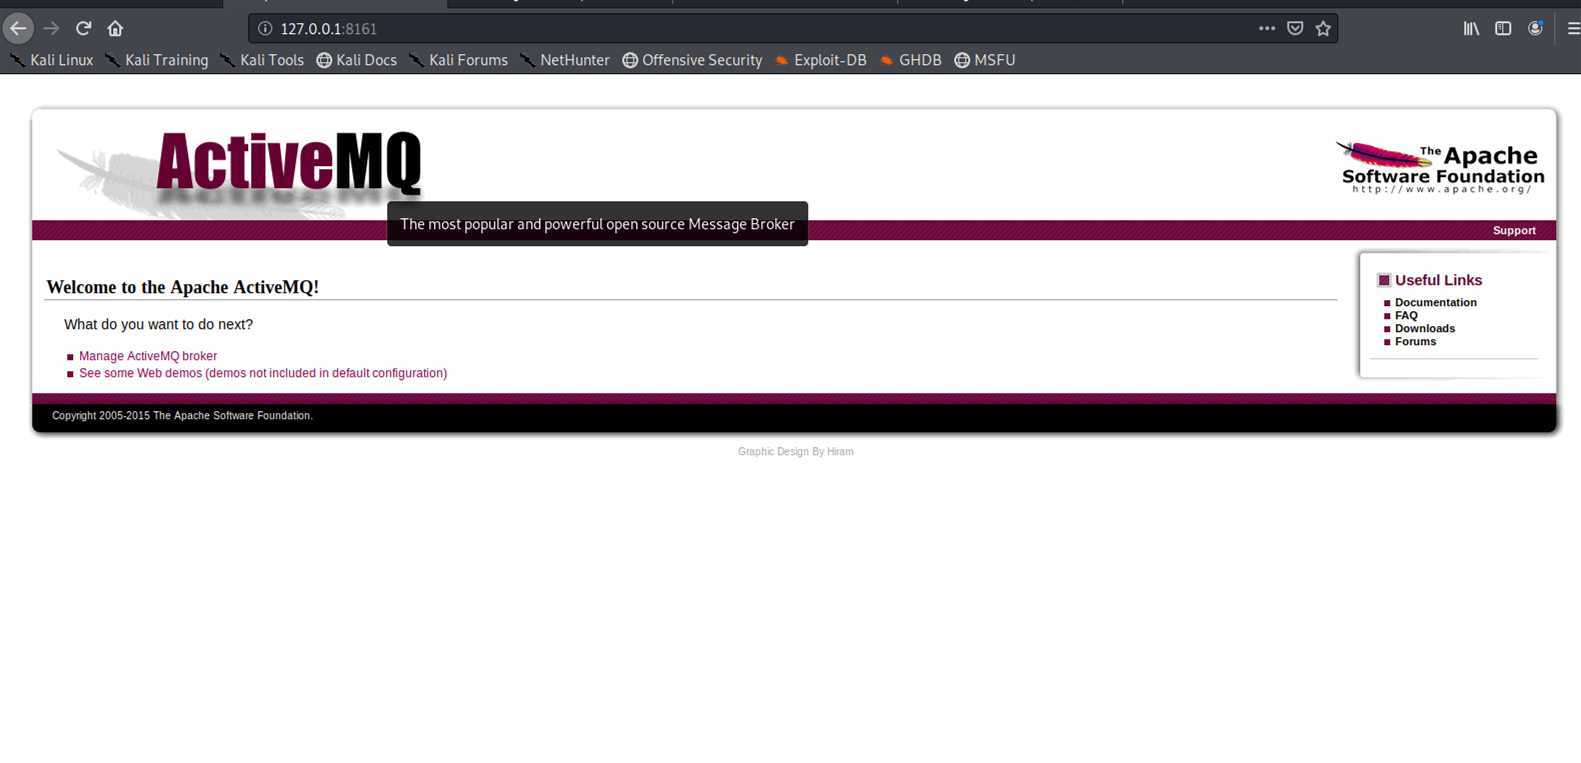Open the Library icon in the toolbar
This screenshot has width=1581, height=763.
pyautogui.click(x=1471, y=28)
